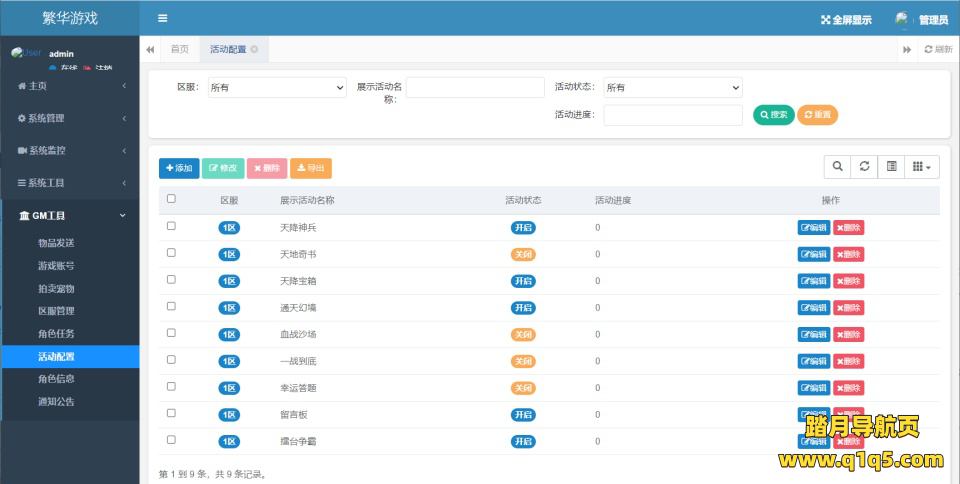Click the 展示活动名称 input field
960x484 pixels.
475,88
